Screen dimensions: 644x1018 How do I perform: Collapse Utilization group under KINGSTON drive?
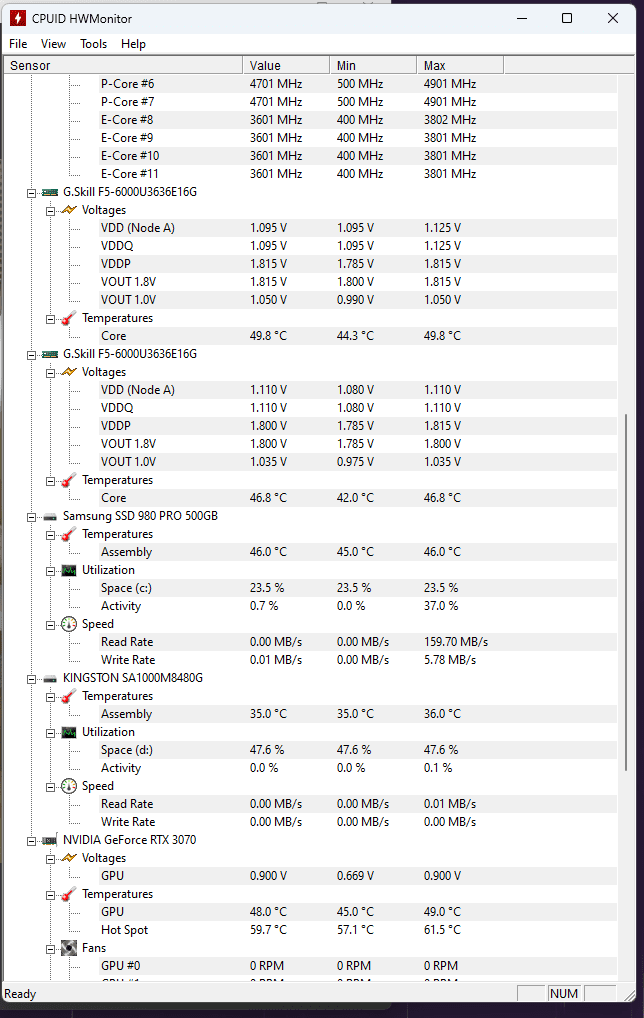(50, 733)
